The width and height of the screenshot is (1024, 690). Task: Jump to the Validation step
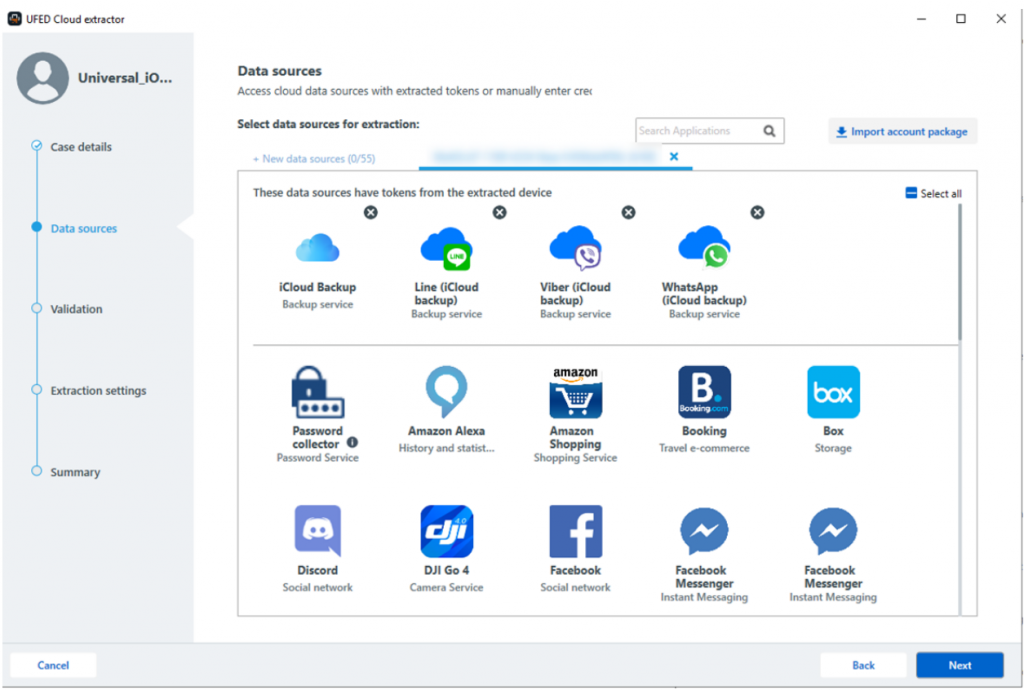click(x=76, y=309)
